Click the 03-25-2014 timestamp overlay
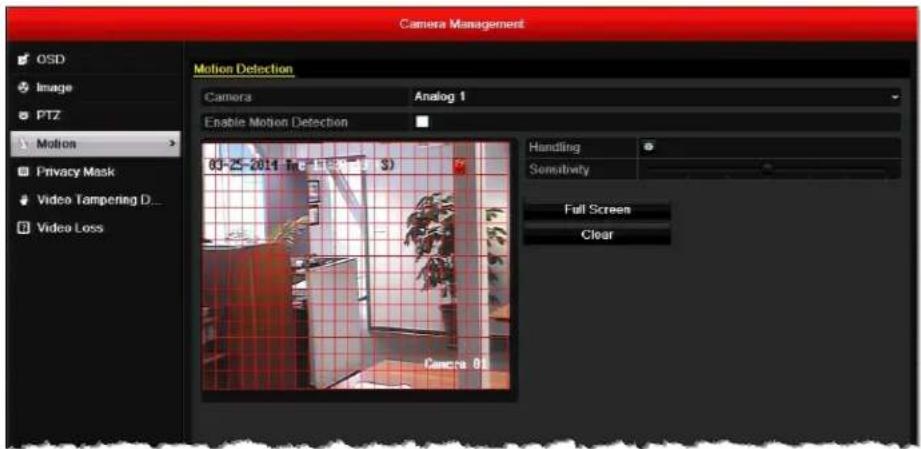Screen dimensions: 921x449 pos(301,165)
